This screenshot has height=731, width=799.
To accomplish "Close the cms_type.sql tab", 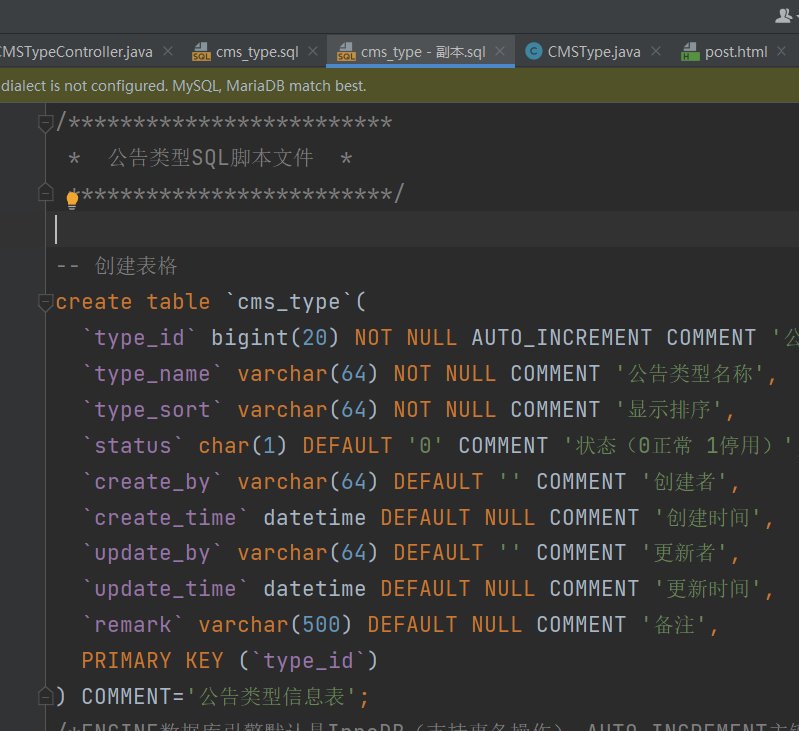I will click(x=313, y=51).
